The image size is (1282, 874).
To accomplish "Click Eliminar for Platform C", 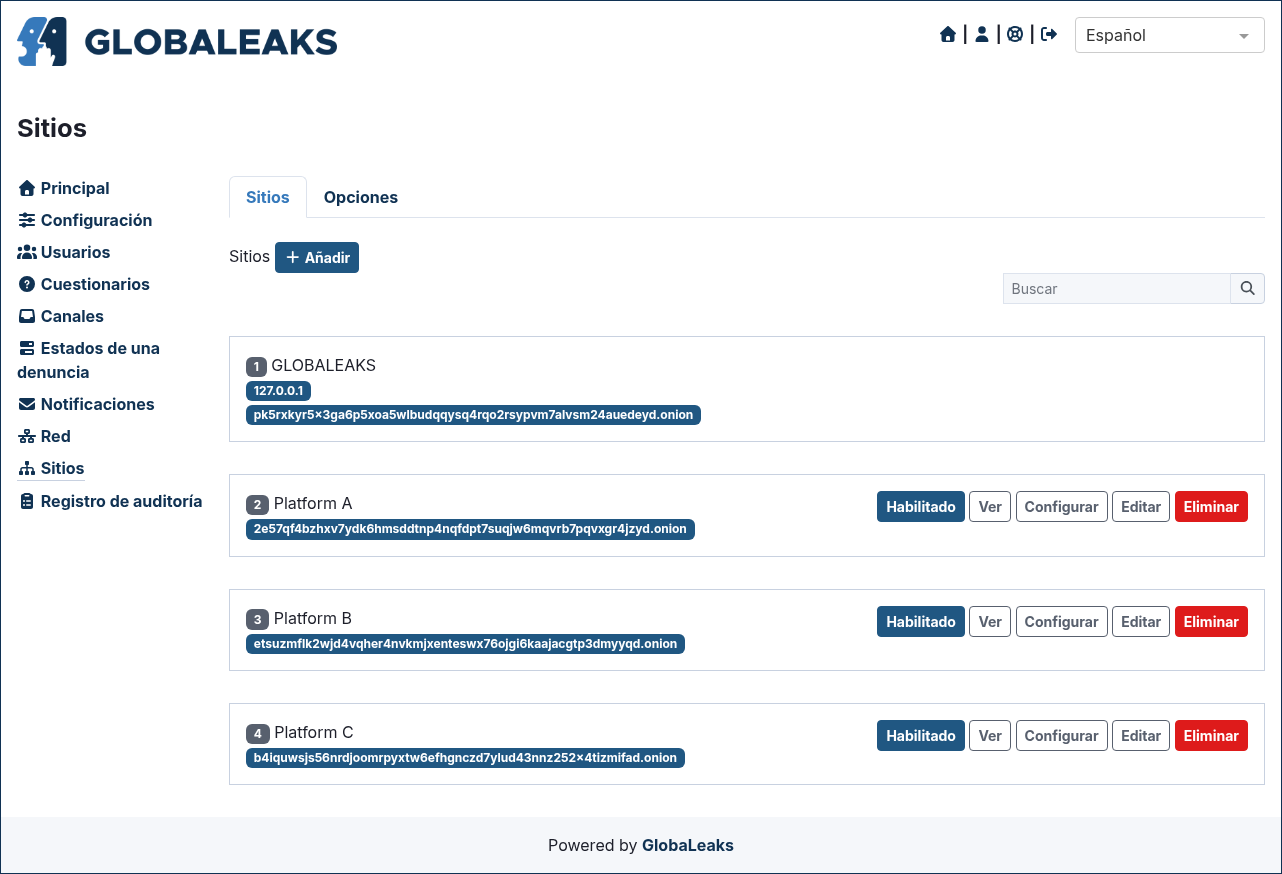I will [1211, 736].
